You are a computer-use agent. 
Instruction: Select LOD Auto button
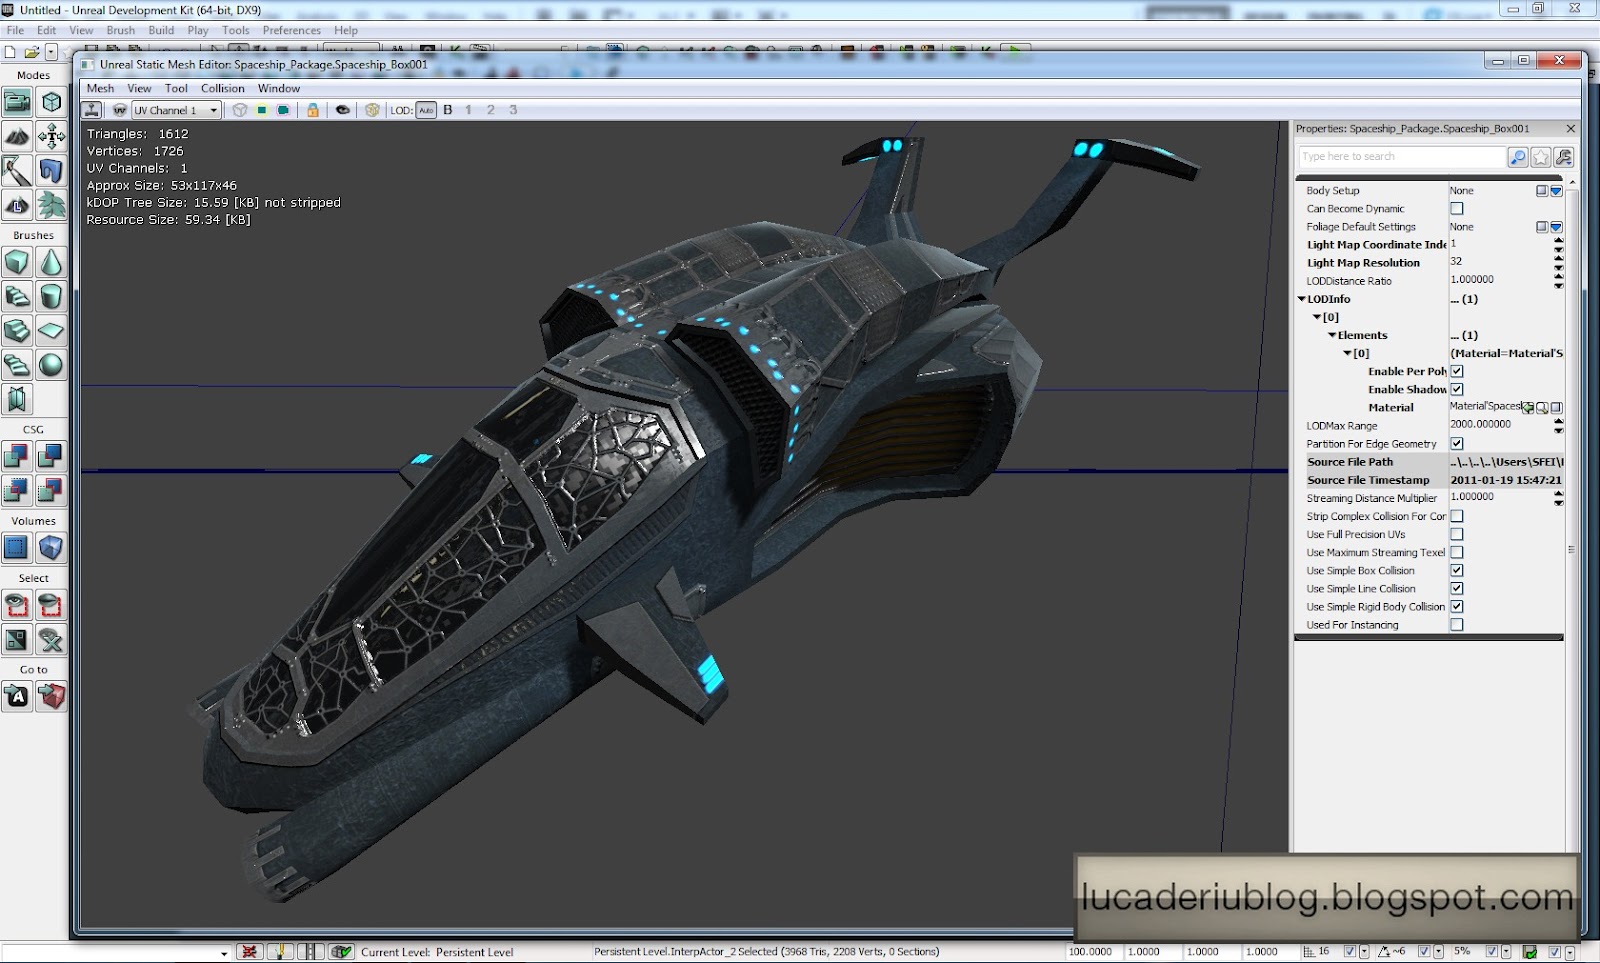coord(426,110)
